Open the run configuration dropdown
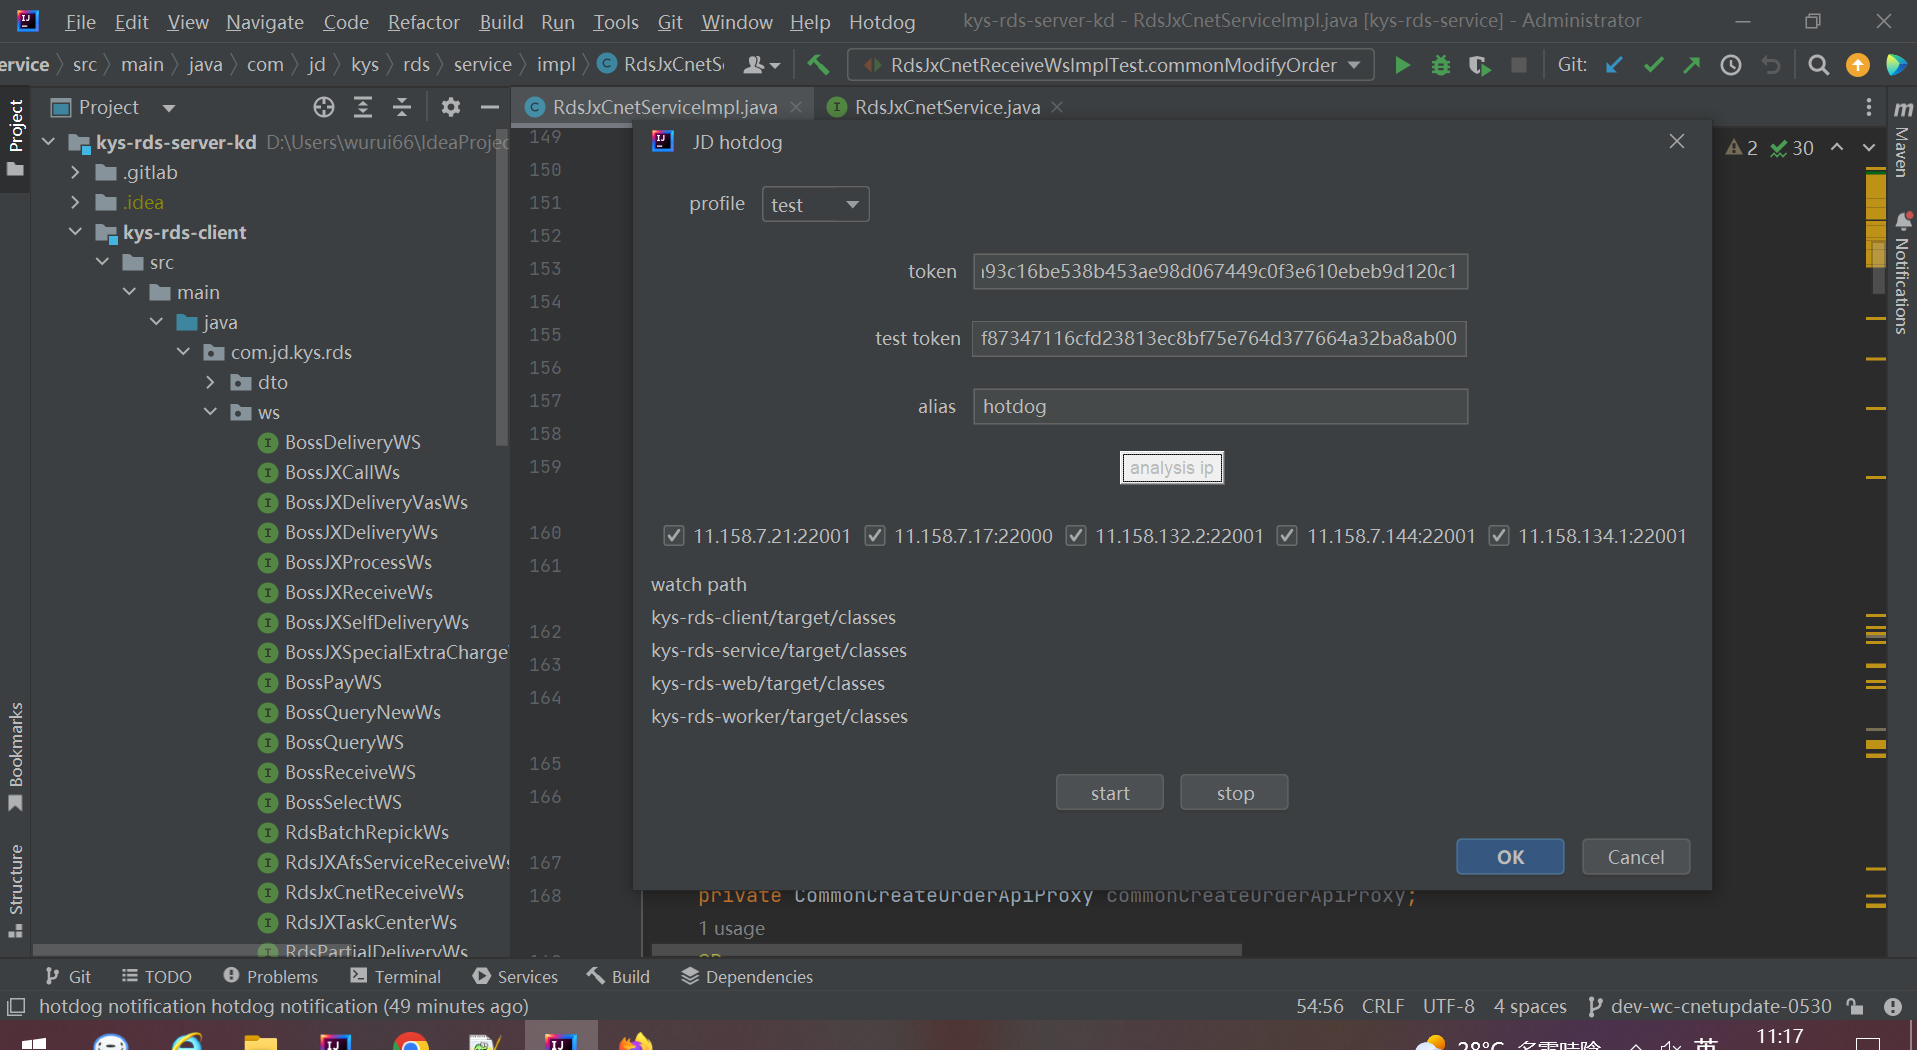This screenshot has height=1050, width=1917. tap(1110, 65)
